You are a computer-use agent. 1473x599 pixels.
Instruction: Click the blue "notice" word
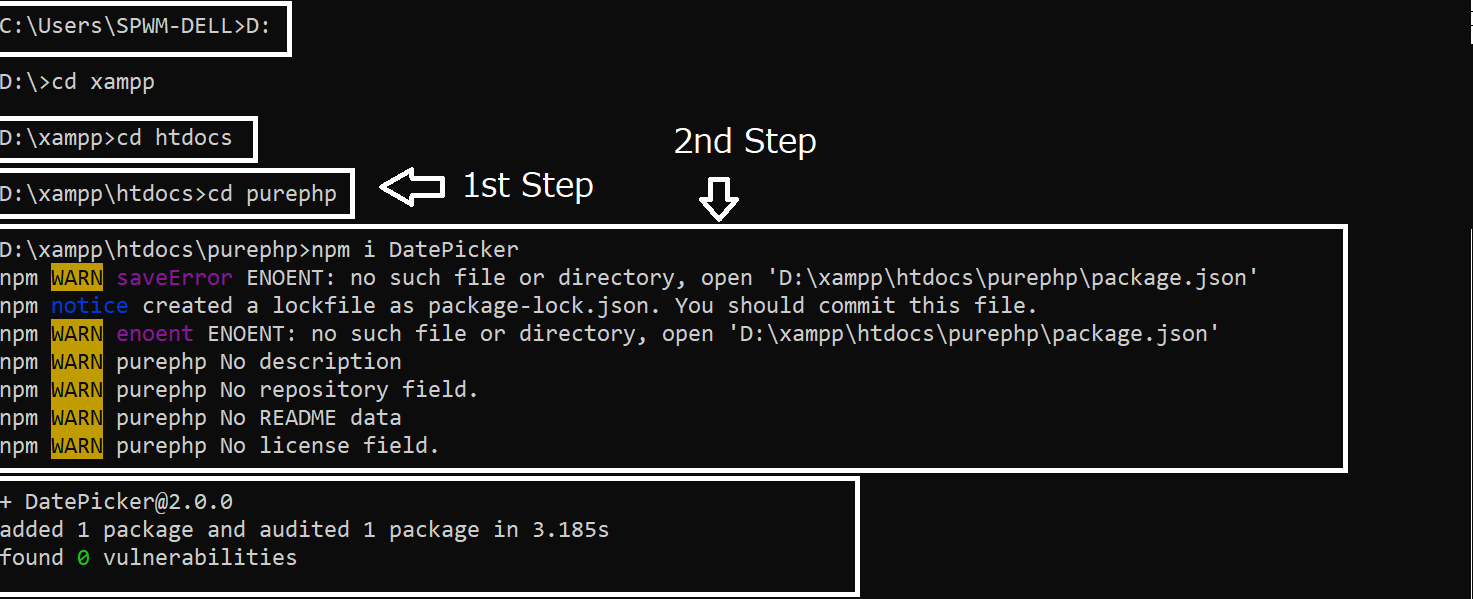90,305
